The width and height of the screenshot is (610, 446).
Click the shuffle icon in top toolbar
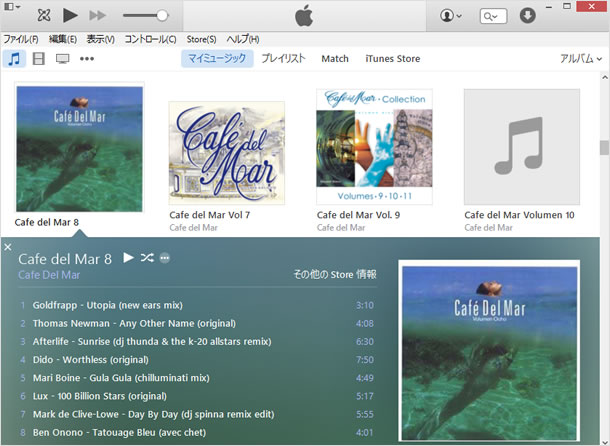44,16
